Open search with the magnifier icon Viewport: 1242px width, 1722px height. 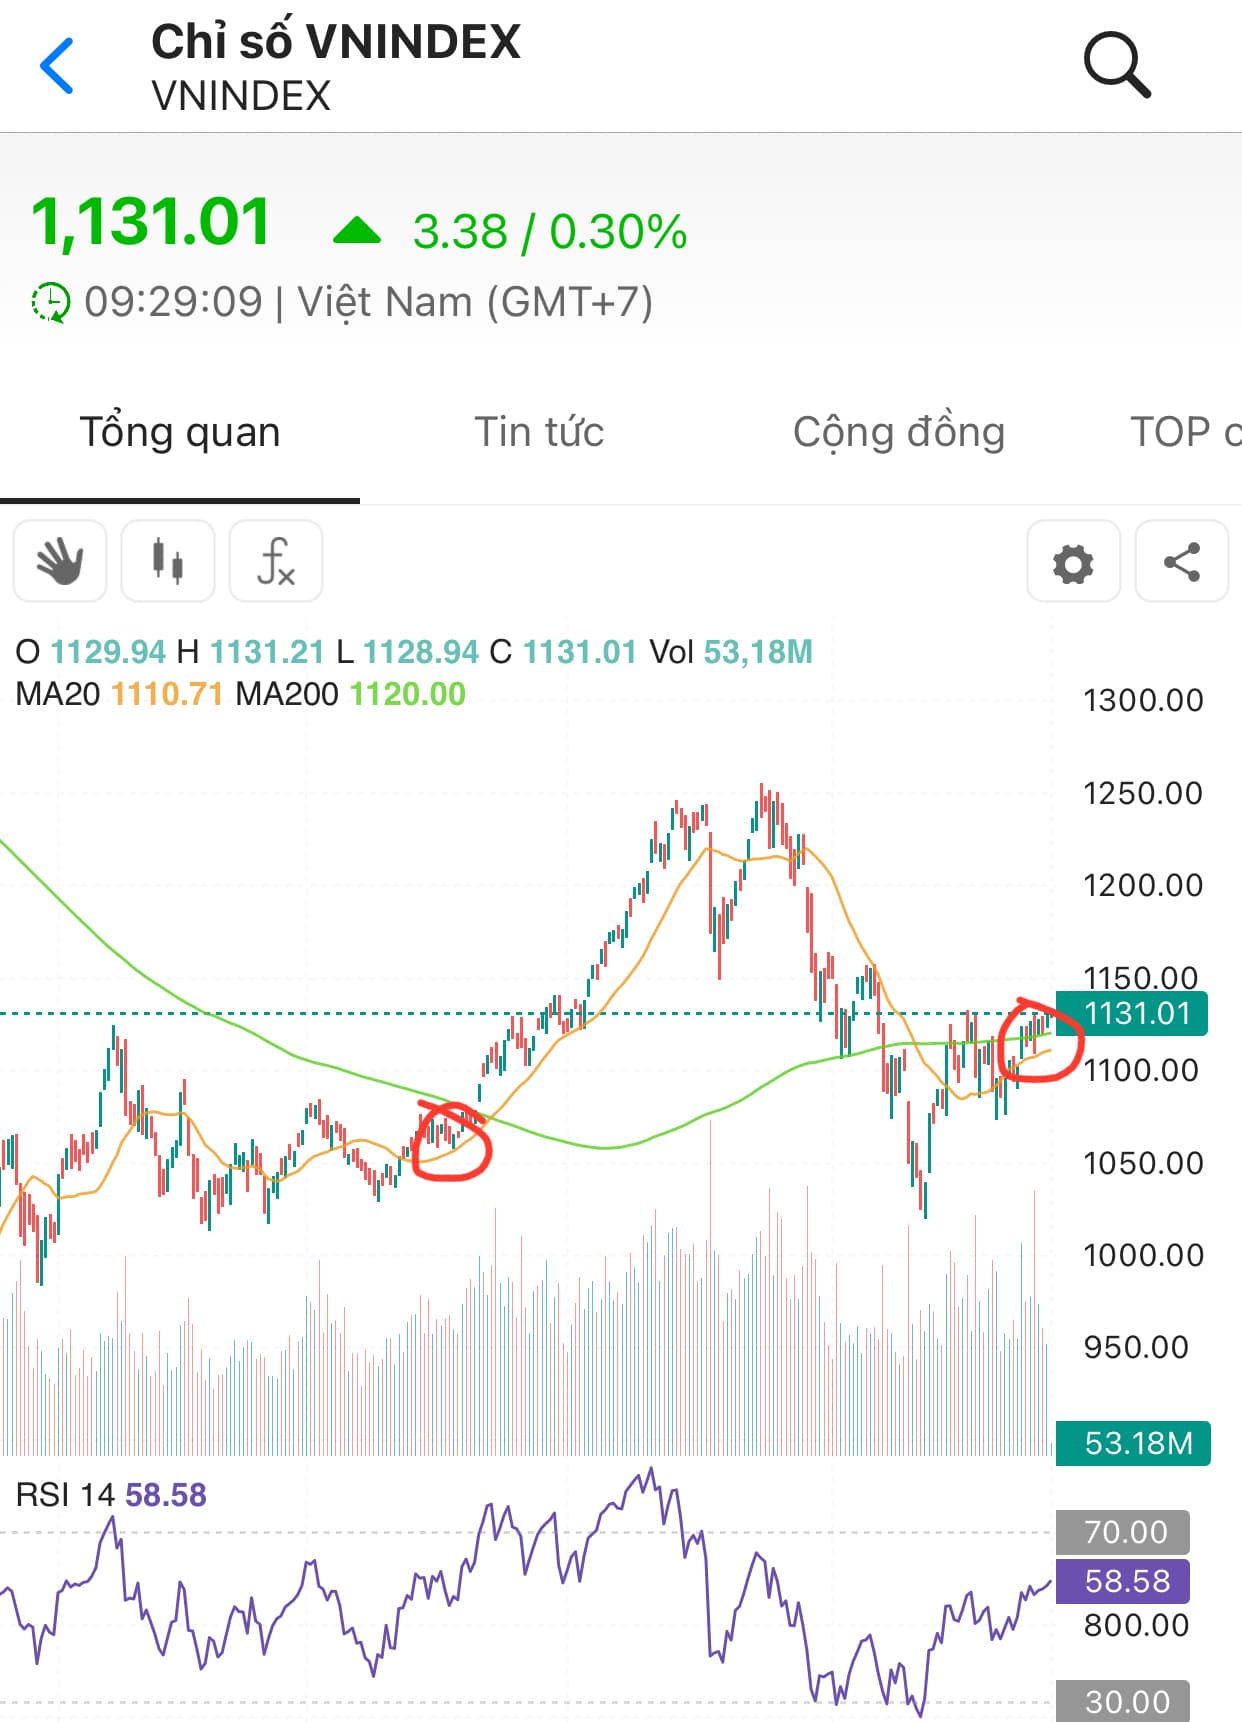click(1117, 66)
